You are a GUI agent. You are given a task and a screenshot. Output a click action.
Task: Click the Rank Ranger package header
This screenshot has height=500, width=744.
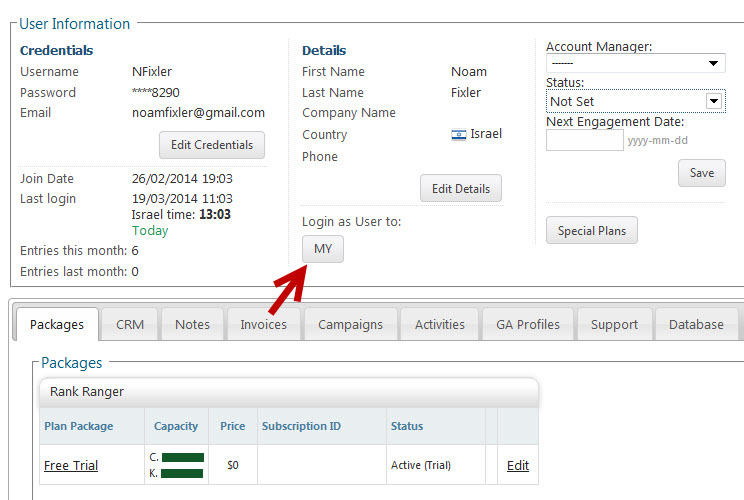coord(289,392)
